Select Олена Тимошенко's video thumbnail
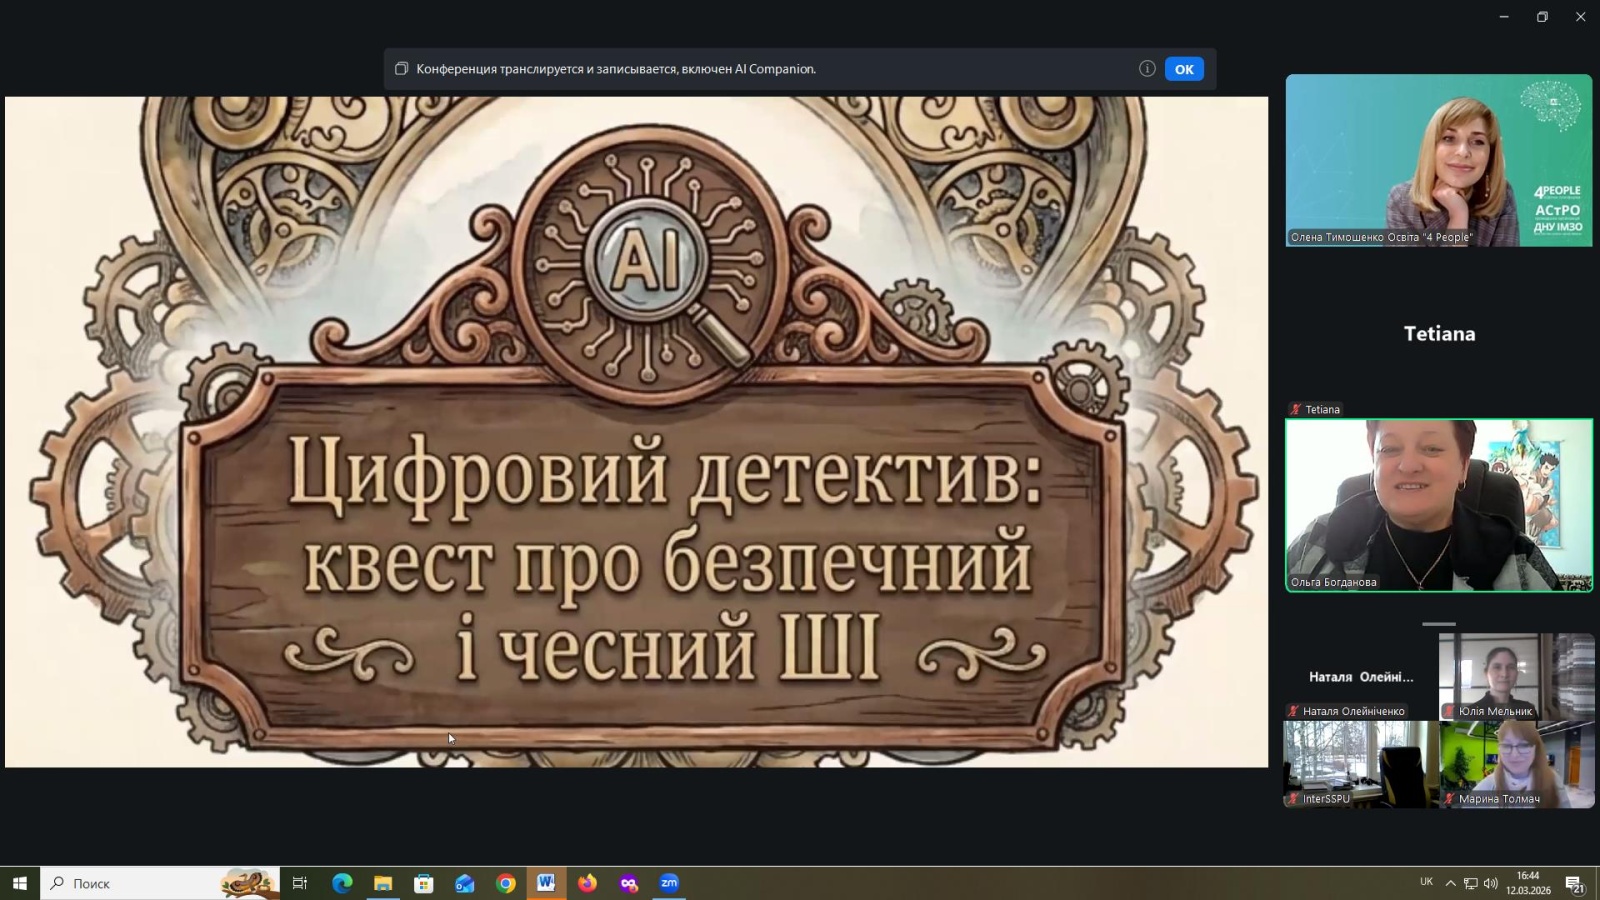The height and width of the screenshot is (900, 1600). click(1438, 160)
